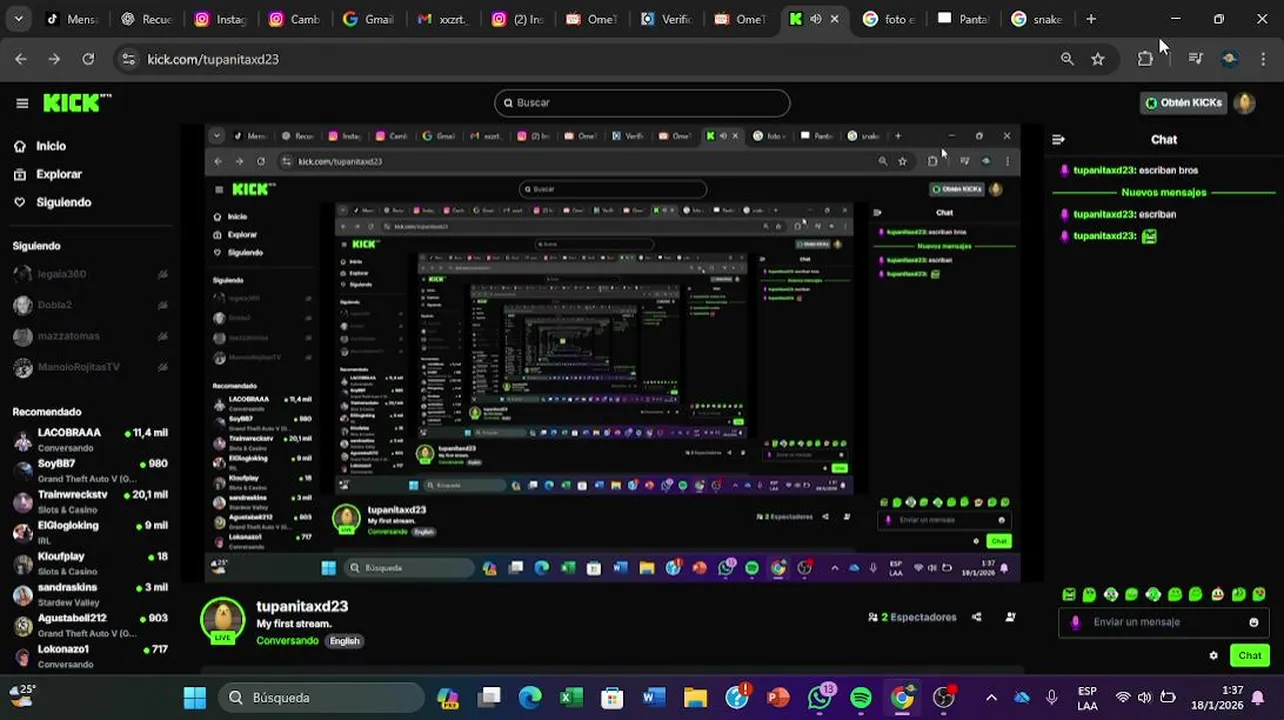Open recommended channel sandraskins
Viewport: 1284px width, 720px height.
90,595
